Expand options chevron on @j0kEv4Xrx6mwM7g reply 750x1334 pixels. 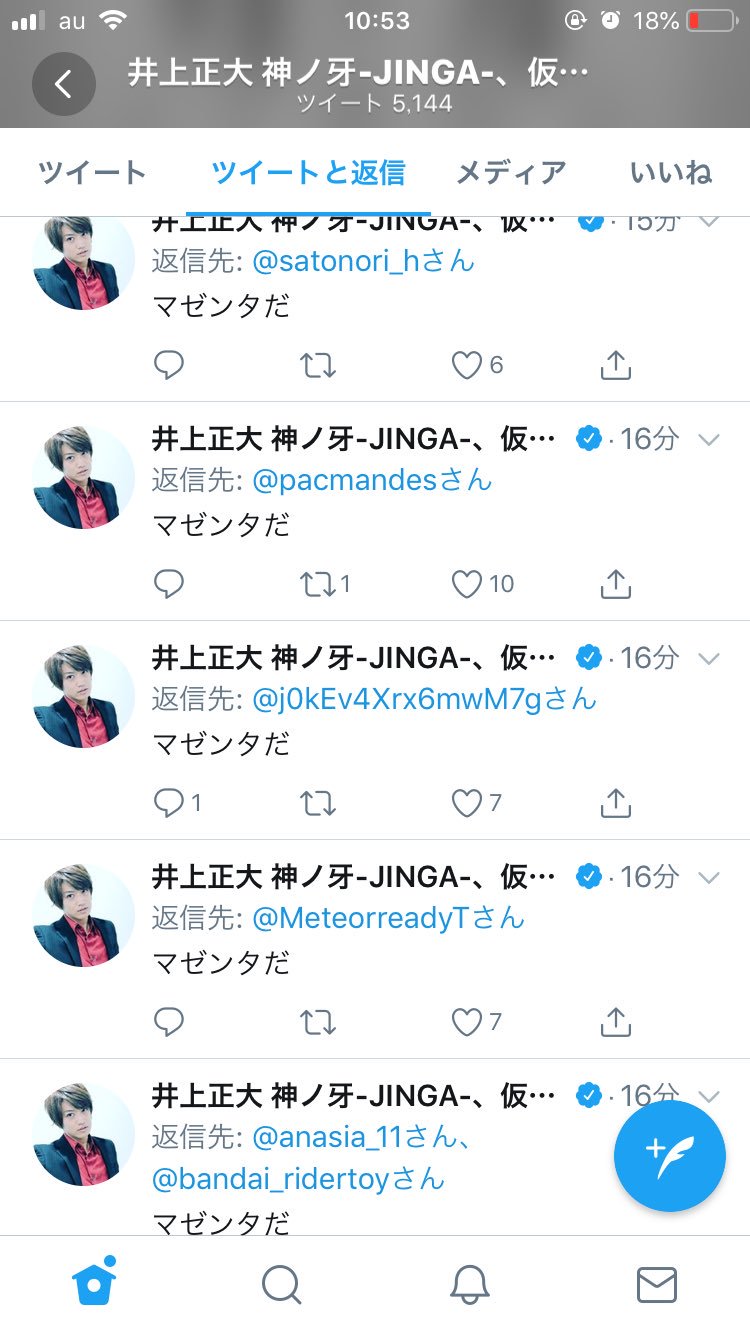click(708, 658)
